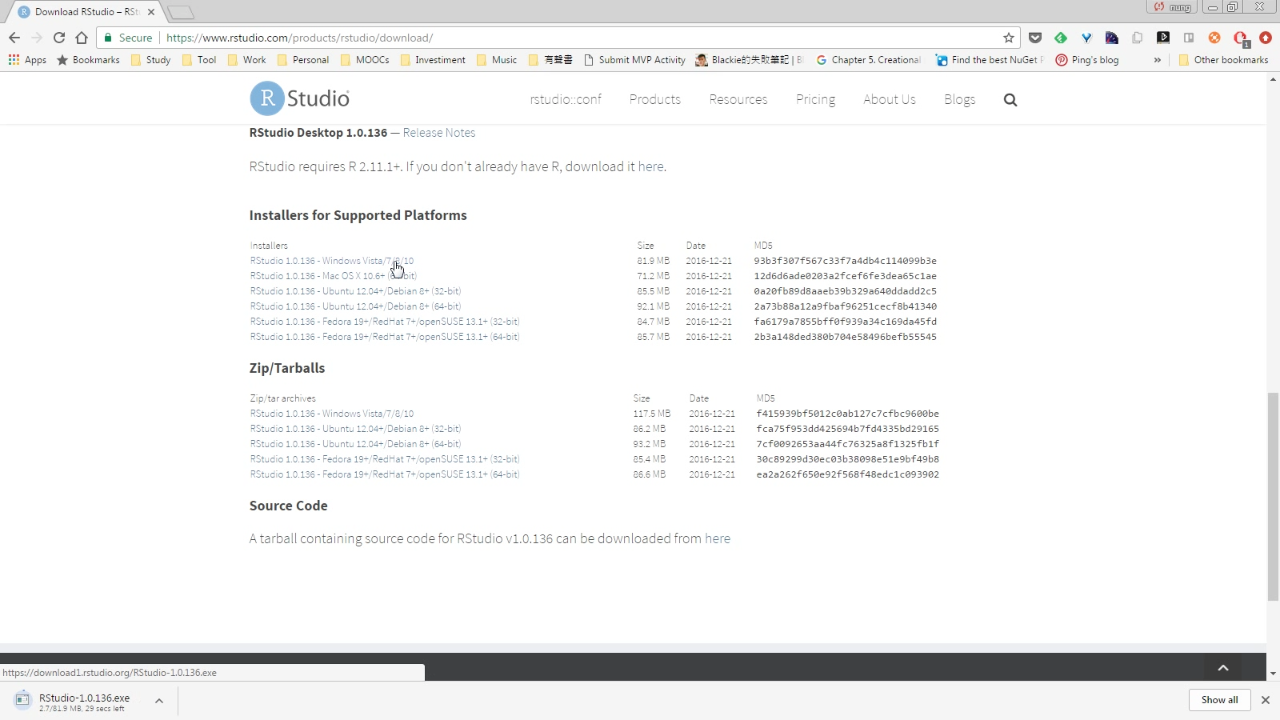Open the Products menu
1280x720 pixels.
coord(655,100)
